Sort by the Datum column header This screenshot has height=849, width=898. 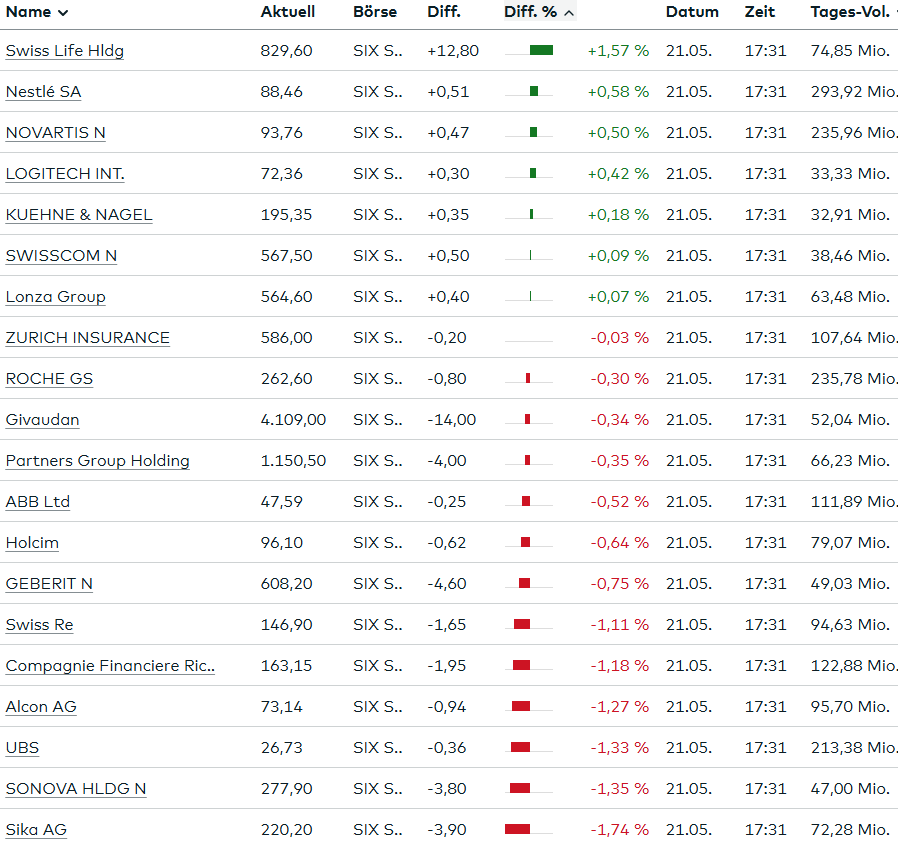pyautogui.click(x=692, y=12)
